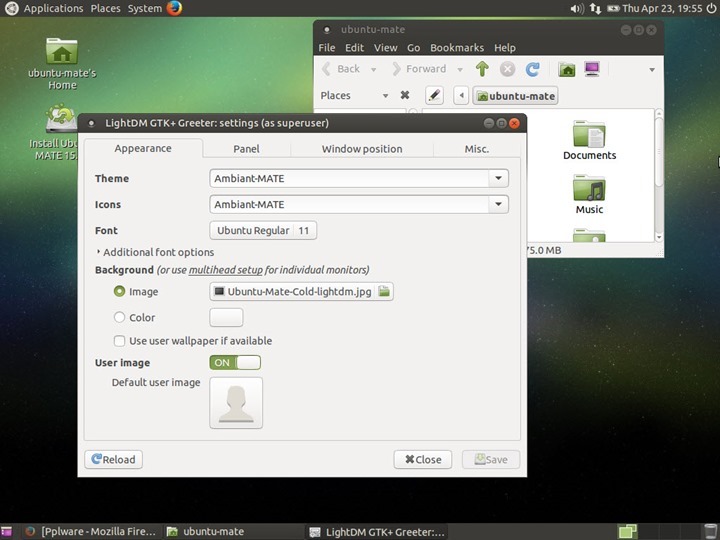Open the Bookmarks menu
The height and width of the screenshot is (540, 720).
pos(457,48)
